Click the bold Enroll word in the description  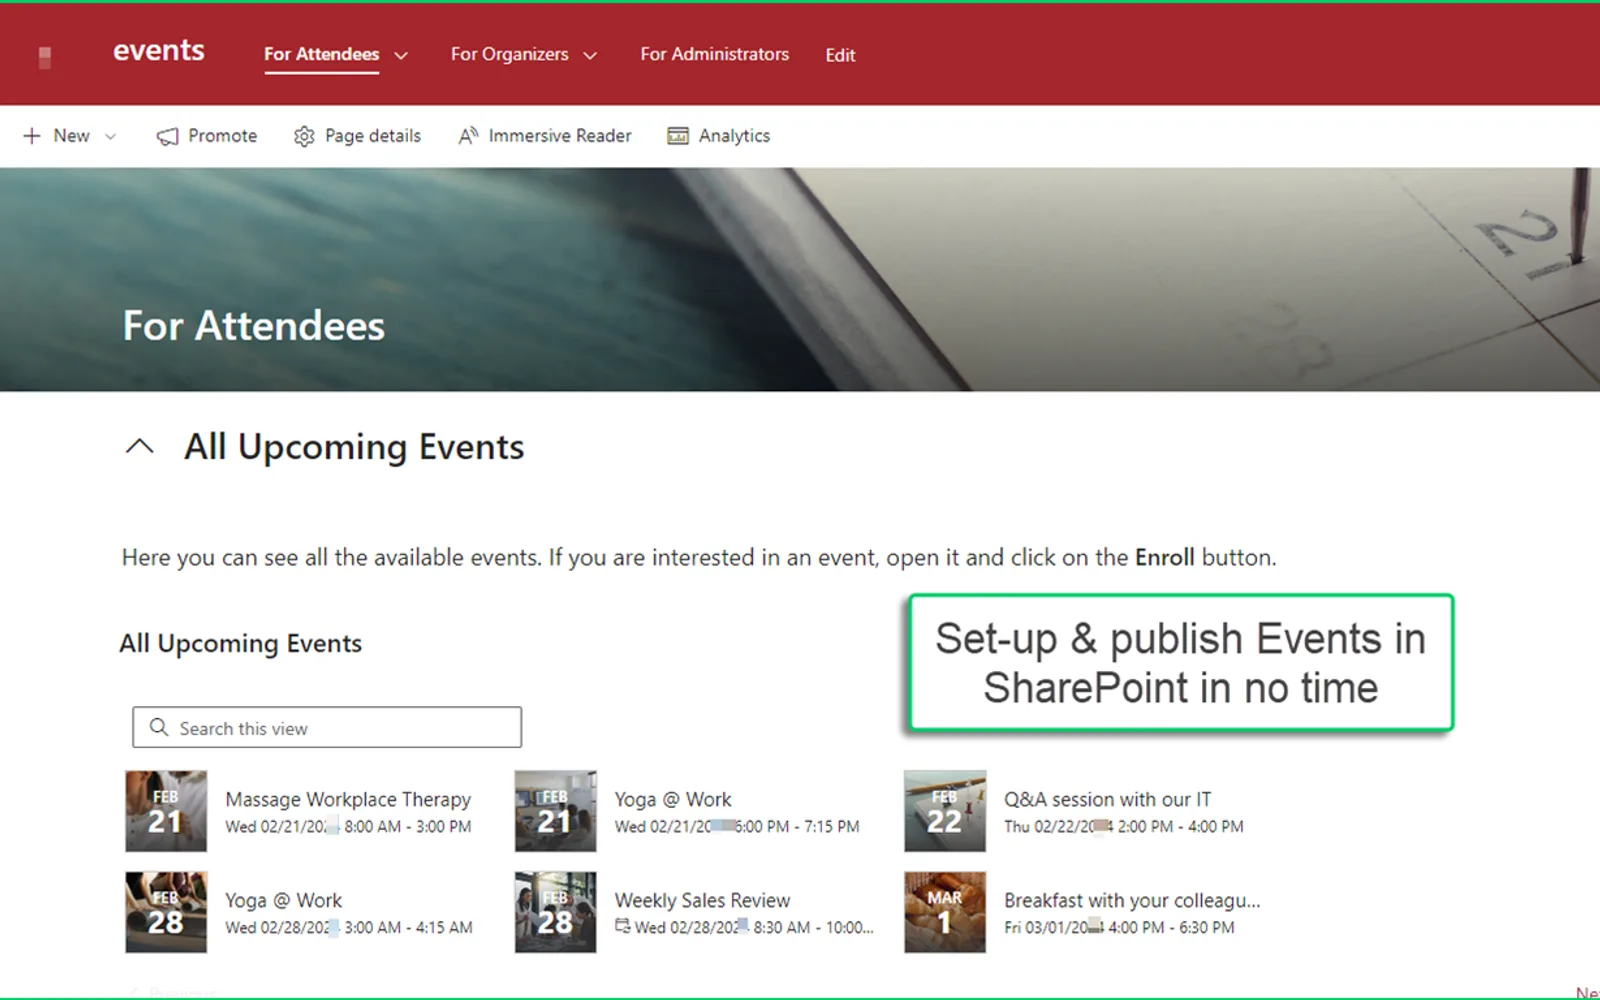(x=1164, y=557)
